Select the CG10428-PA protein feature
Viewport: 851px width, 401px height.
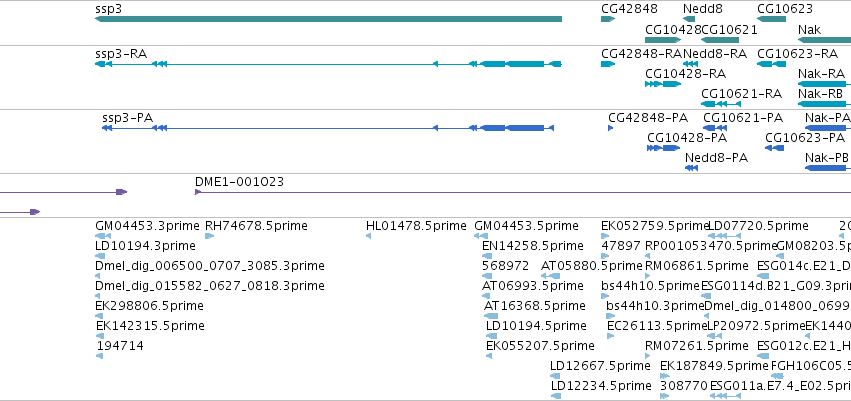pos(663,148)
